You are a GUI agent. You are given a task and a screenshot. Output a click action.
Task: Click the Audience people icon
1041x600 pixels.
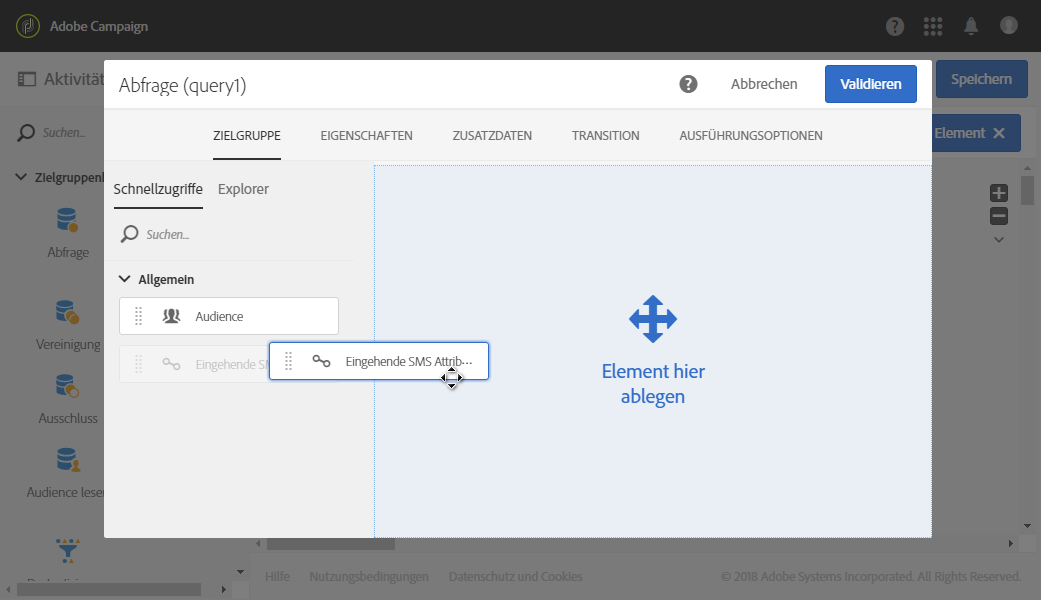point(171,316)
